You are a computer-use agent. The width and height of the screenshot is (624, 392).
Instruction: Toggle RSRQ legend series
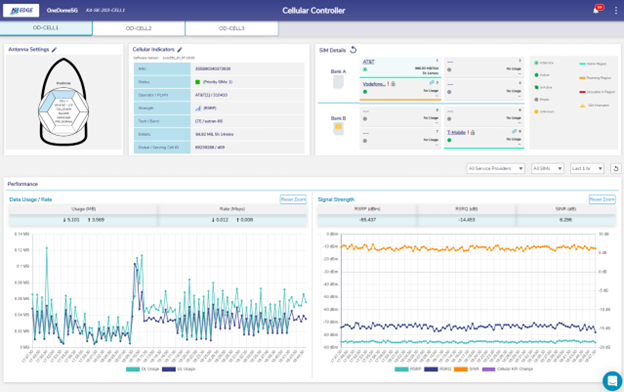pyautogui.click(x=438, y=369)
